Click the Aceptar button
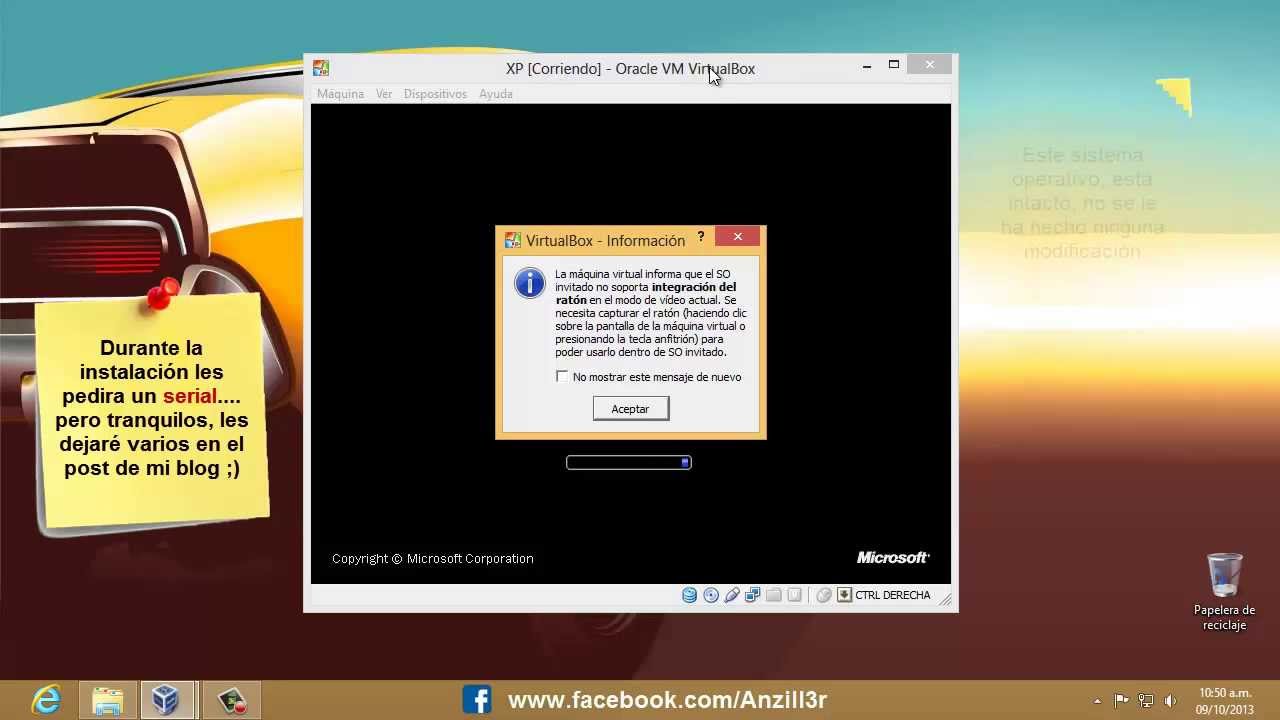 630,408
